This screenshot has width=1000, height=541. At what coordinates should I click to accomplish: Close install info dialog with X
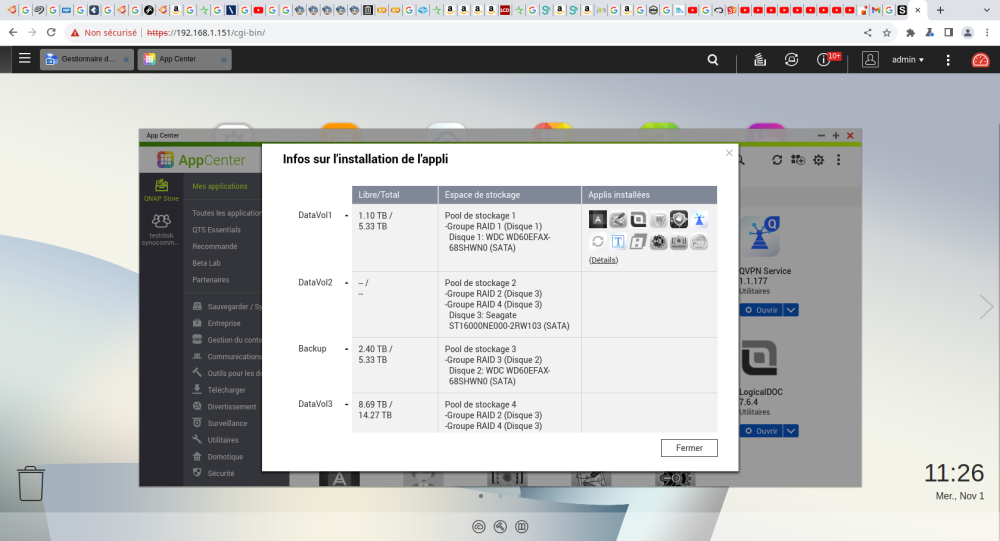(729, 153)
